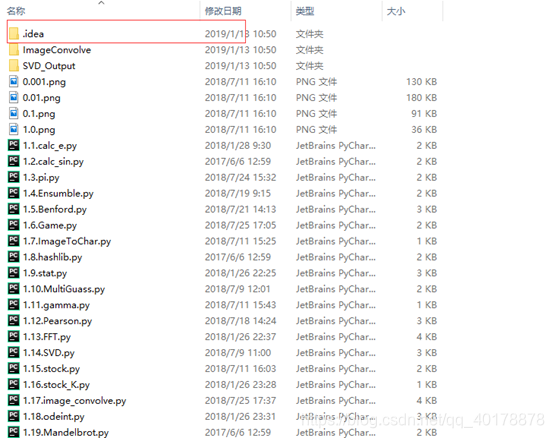Screen dimensions: 554x438
Task: Click the .idea folder icon
Action: click(14, 34)
